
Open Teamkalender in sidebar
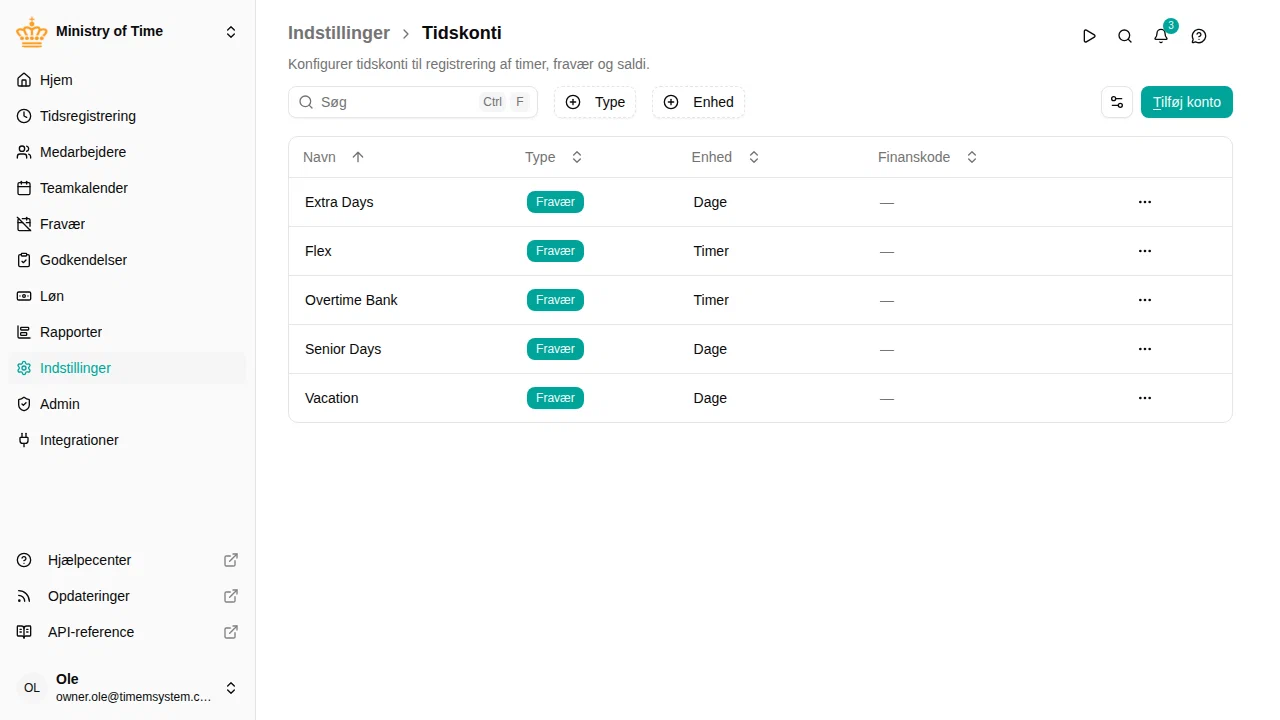coord(127,188)
